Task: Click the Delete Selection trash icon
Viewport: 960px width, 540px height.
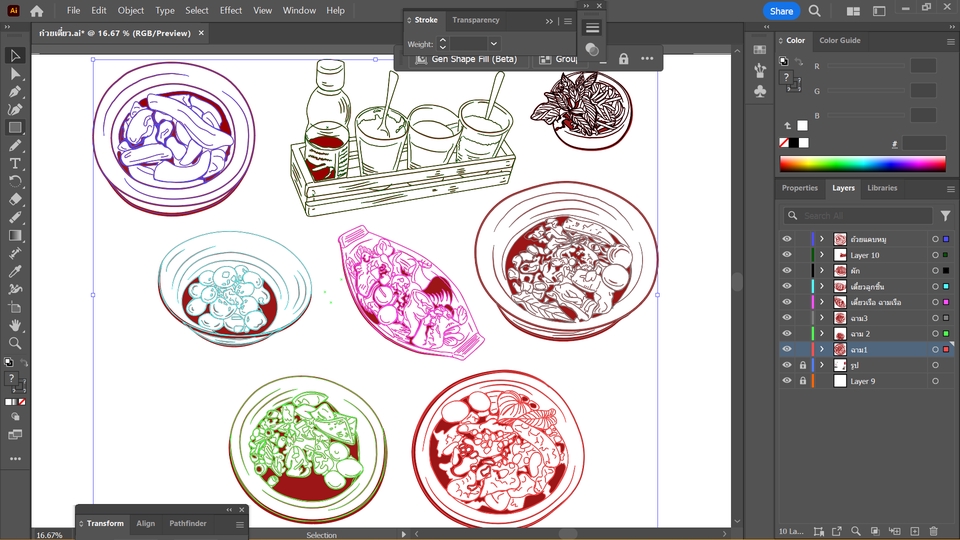Action: 934,531
